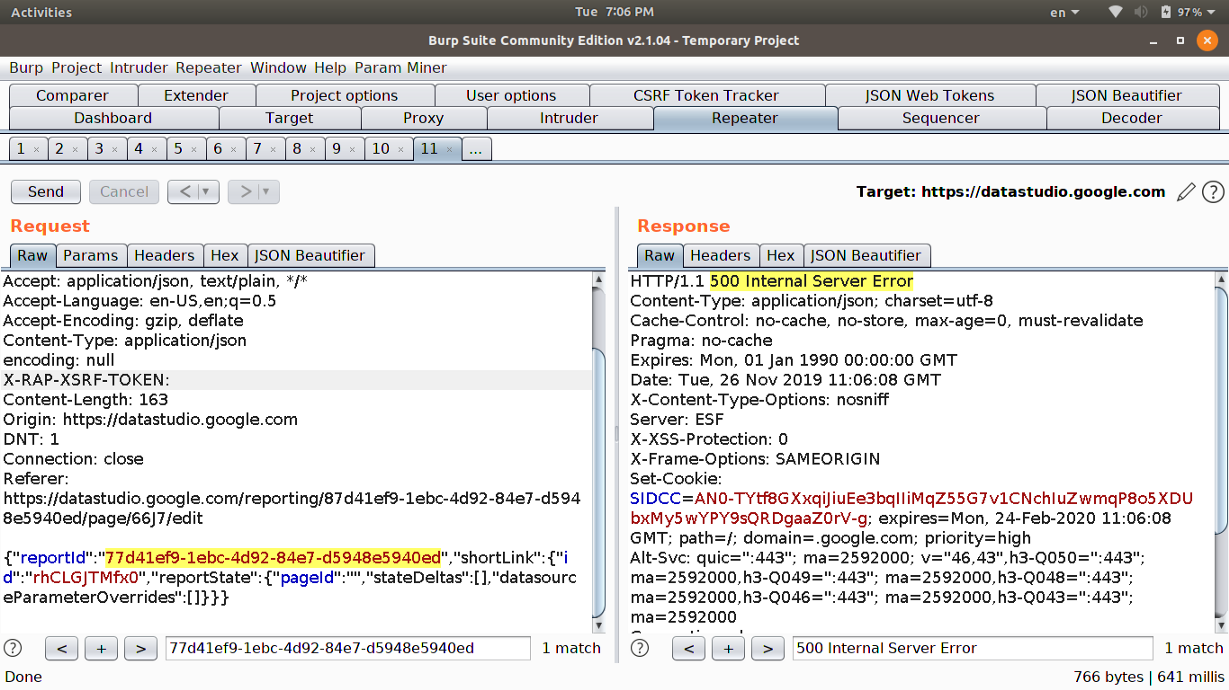Open the forward history dropdown arrow
This screenshot has width=1229, height=690.
267,192
